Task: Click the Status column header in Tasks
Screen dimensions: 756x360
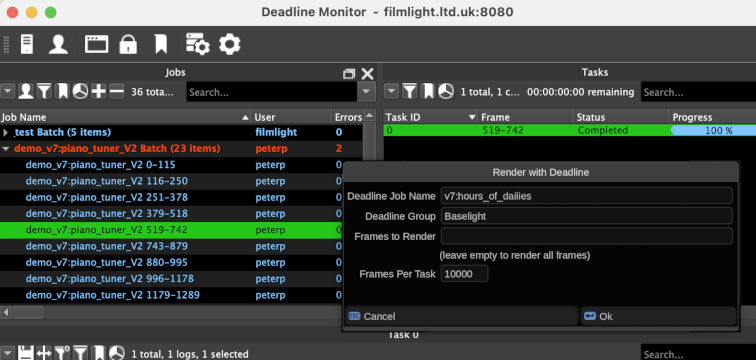Action: click(622, 117)
